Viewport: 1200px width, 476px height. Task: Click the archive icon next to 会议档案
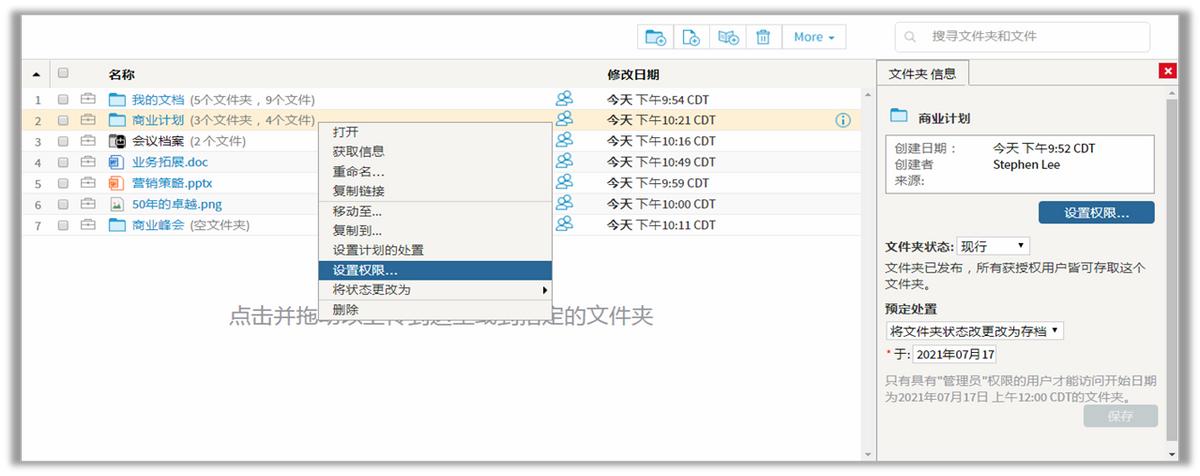(x=116, y=141)
